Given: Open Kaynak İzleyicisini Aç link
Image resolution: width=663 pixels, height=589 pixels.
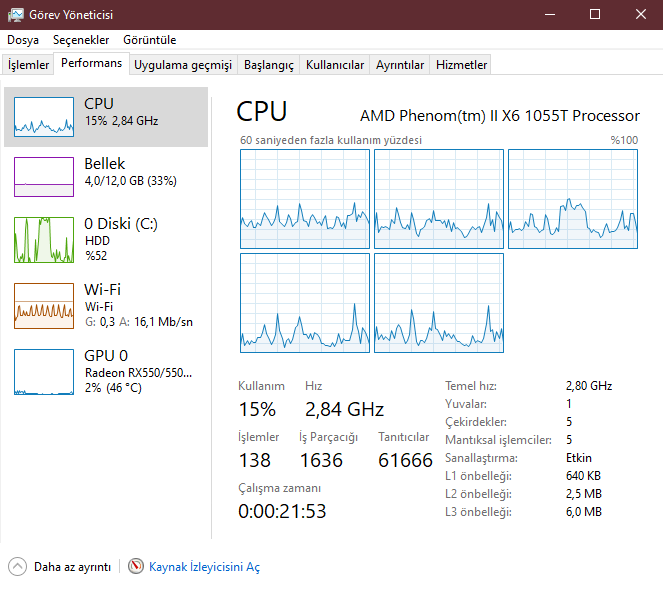Looking at the screenshot, I should 204,567.
